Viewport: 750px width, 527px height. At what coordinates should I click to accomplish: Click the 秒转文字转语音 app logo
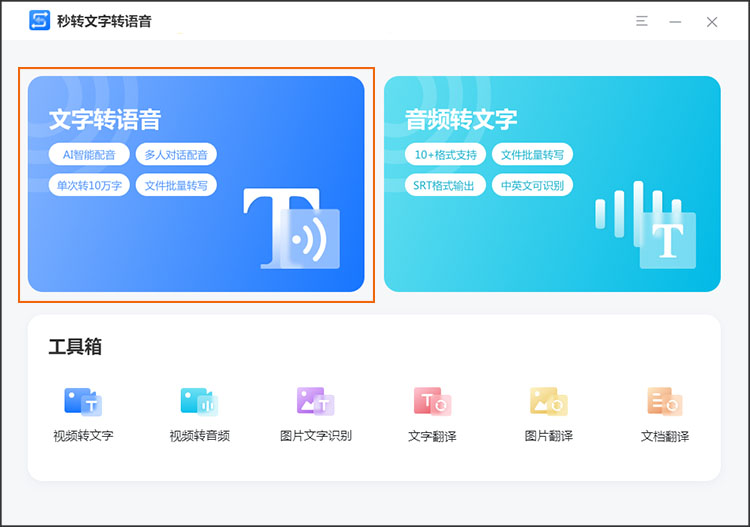coord(40,21)
